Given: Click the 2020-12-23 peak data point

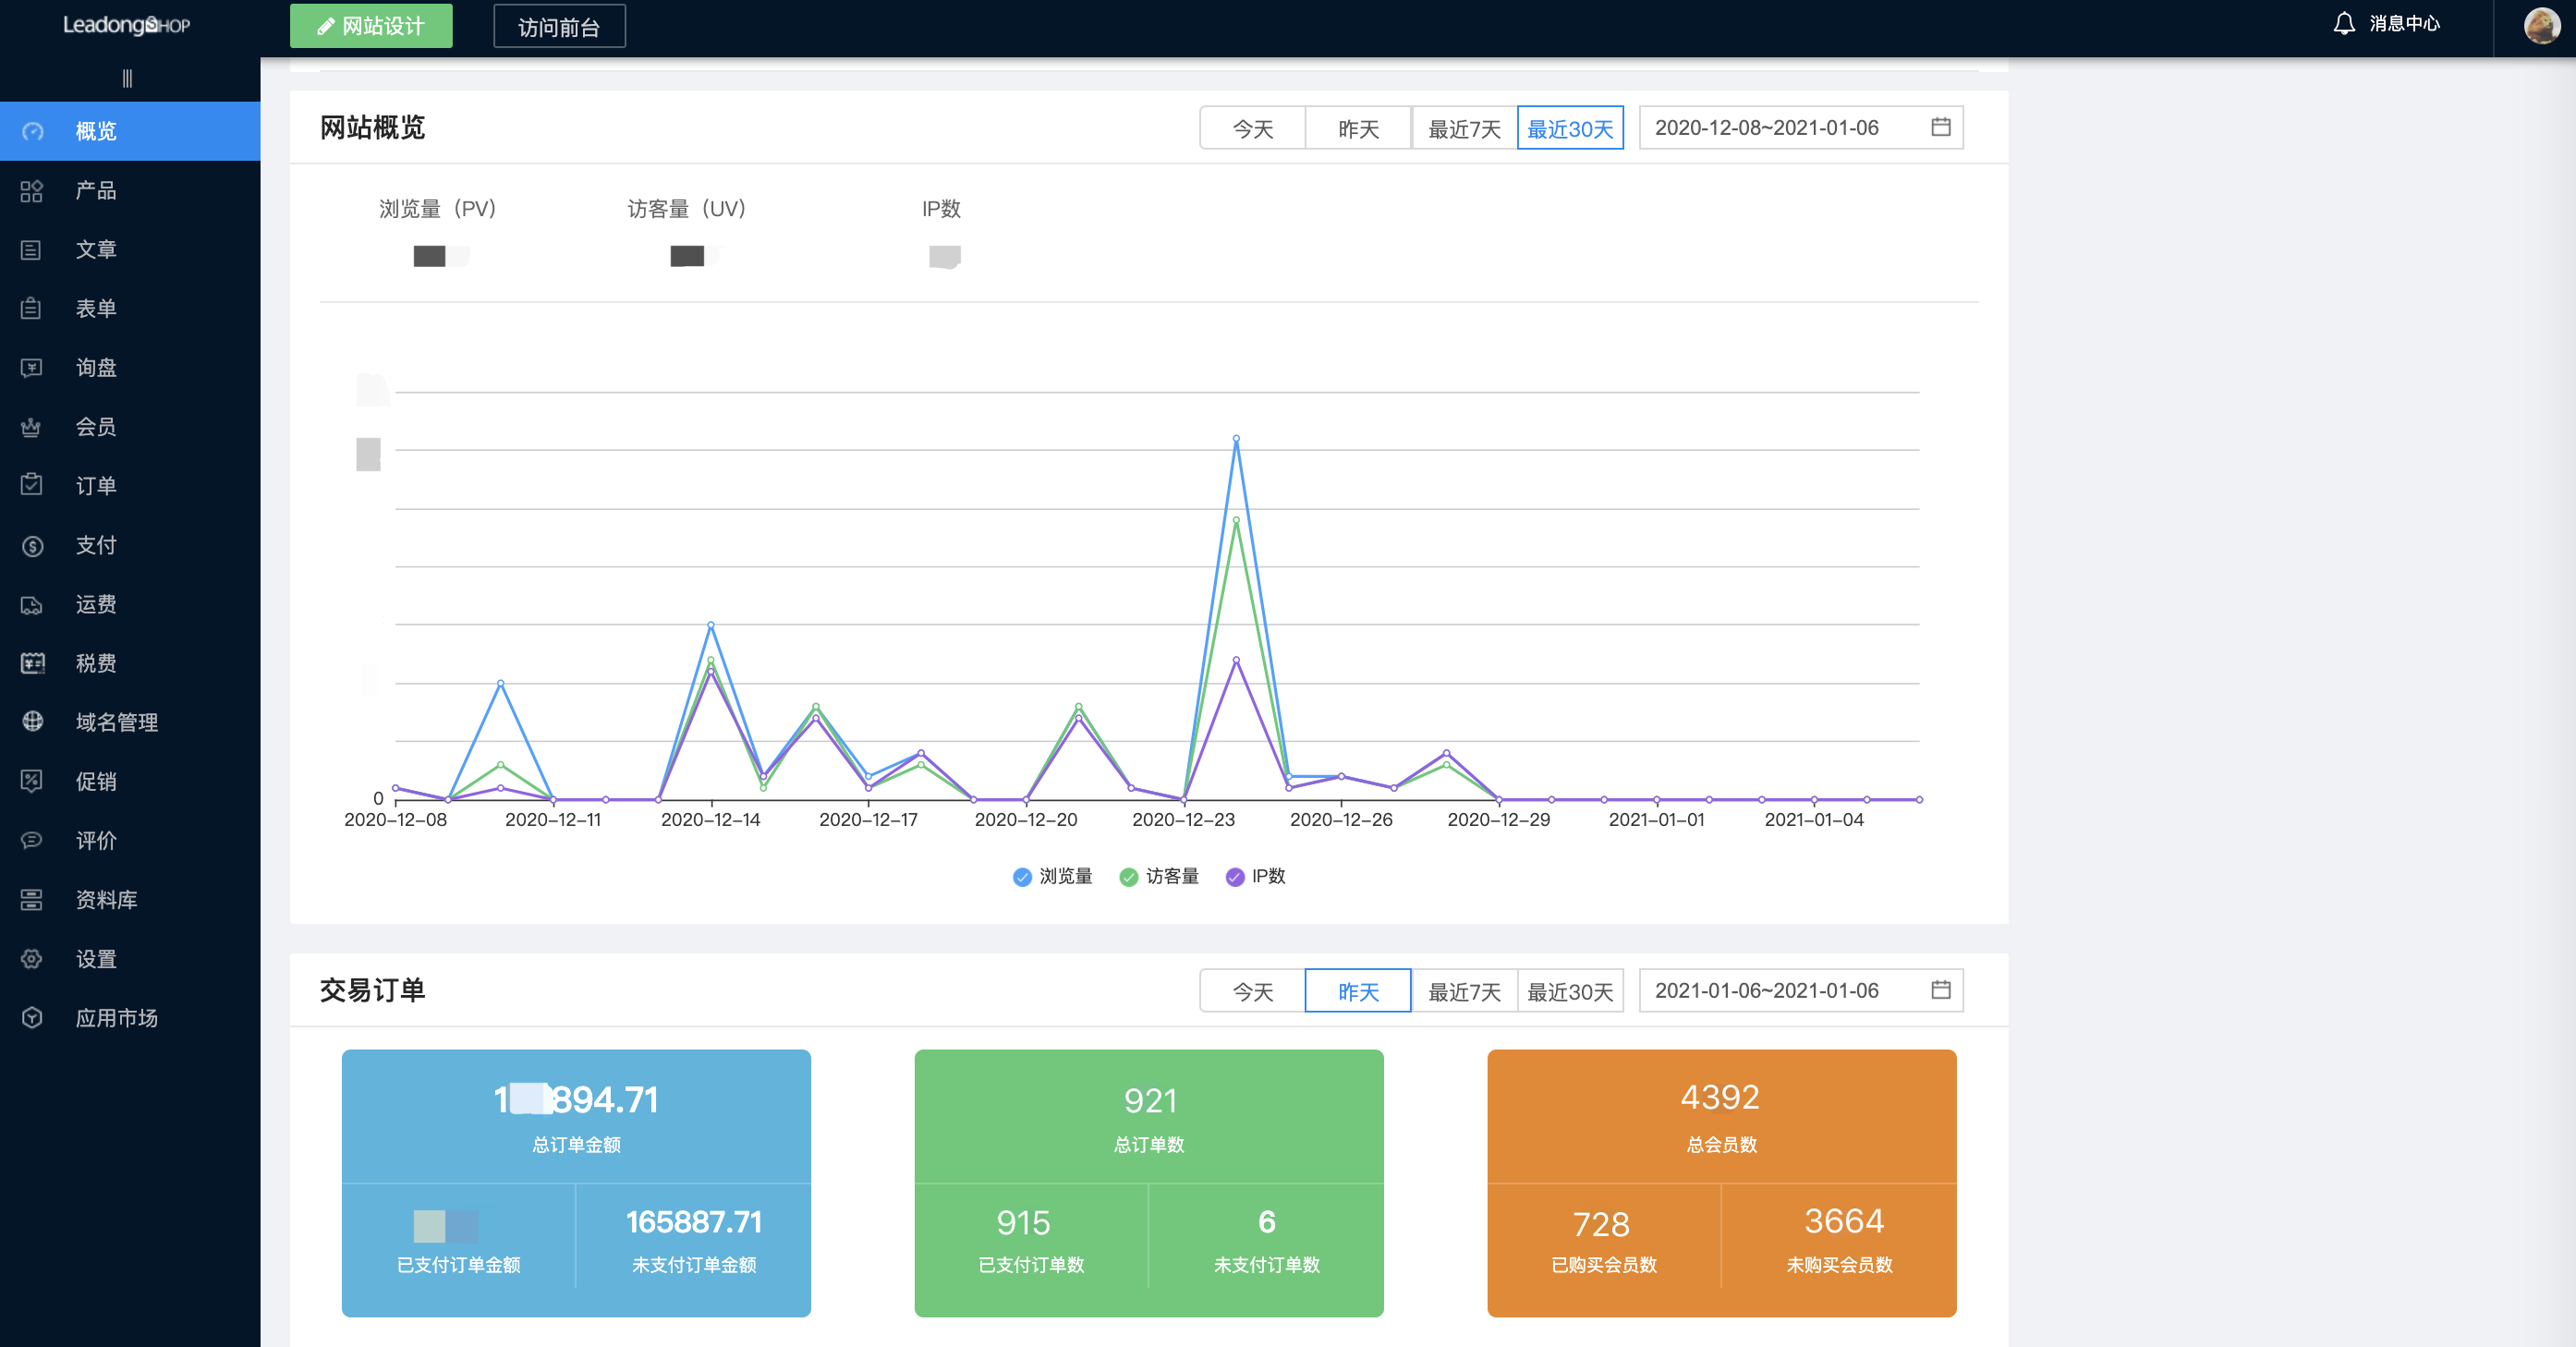Looking at the screenshot, I should click(1236, 439).
